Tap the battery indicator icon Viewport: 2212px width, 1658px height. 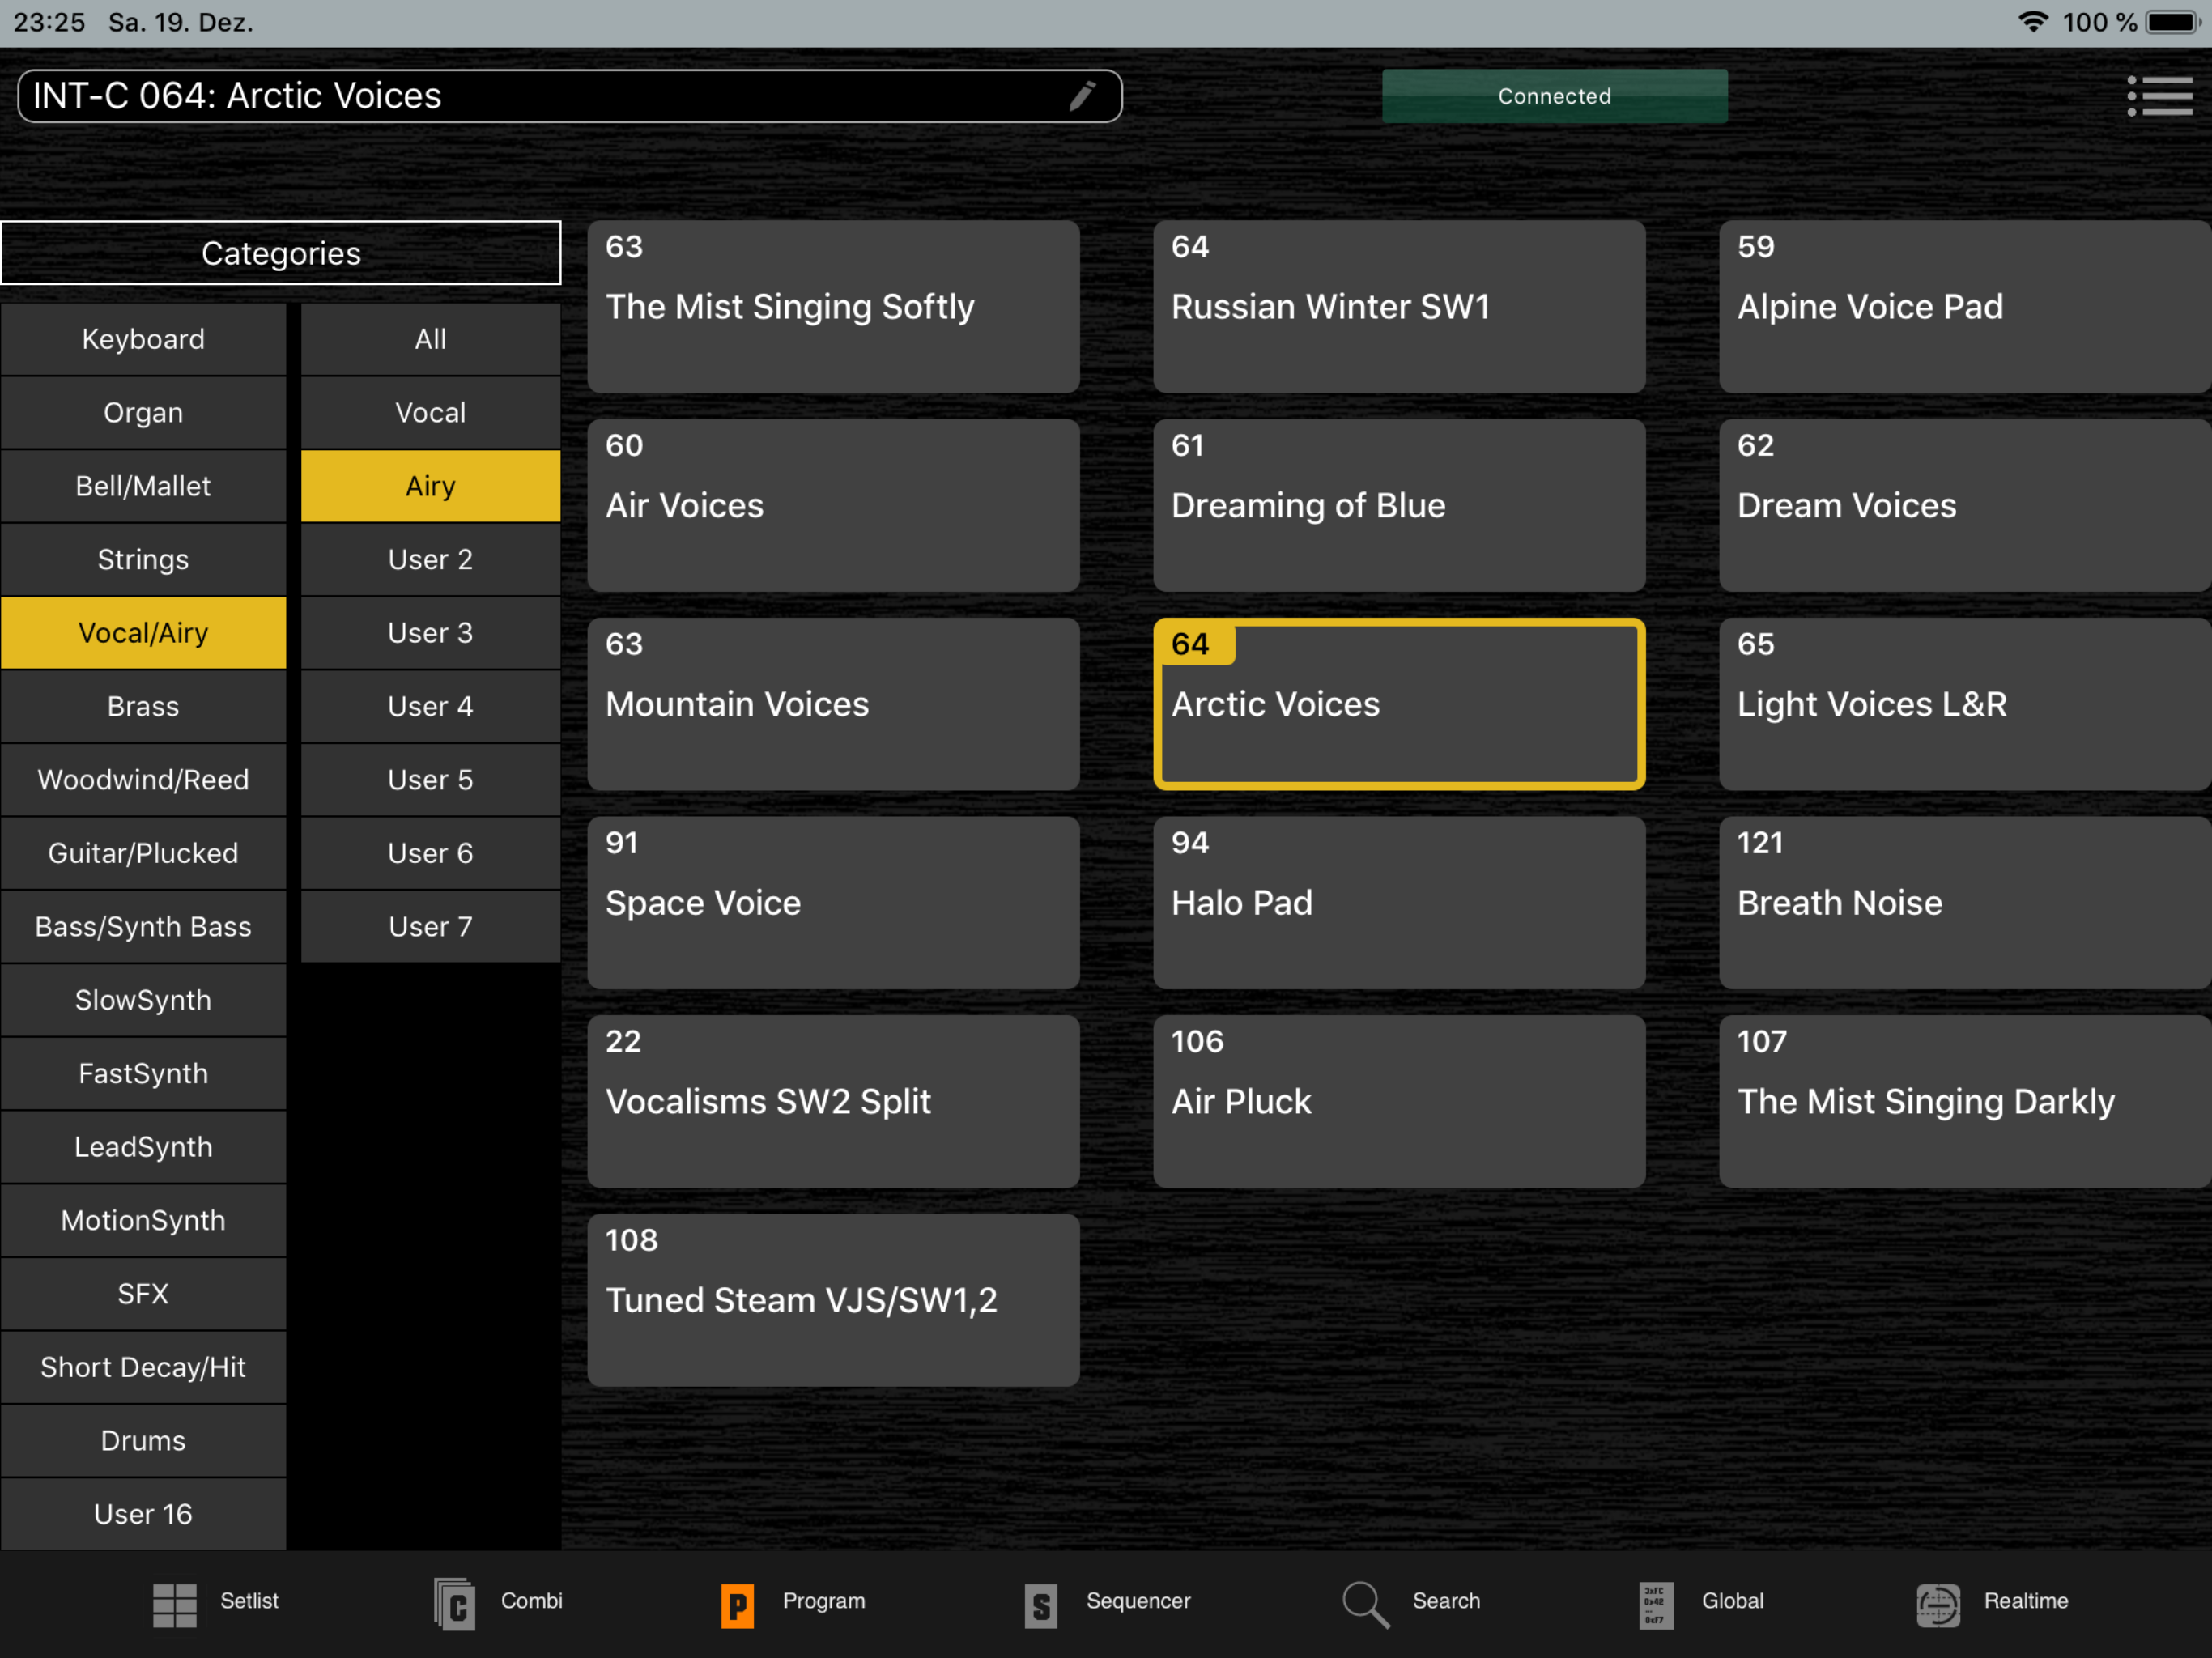(x=2174, y=22)
